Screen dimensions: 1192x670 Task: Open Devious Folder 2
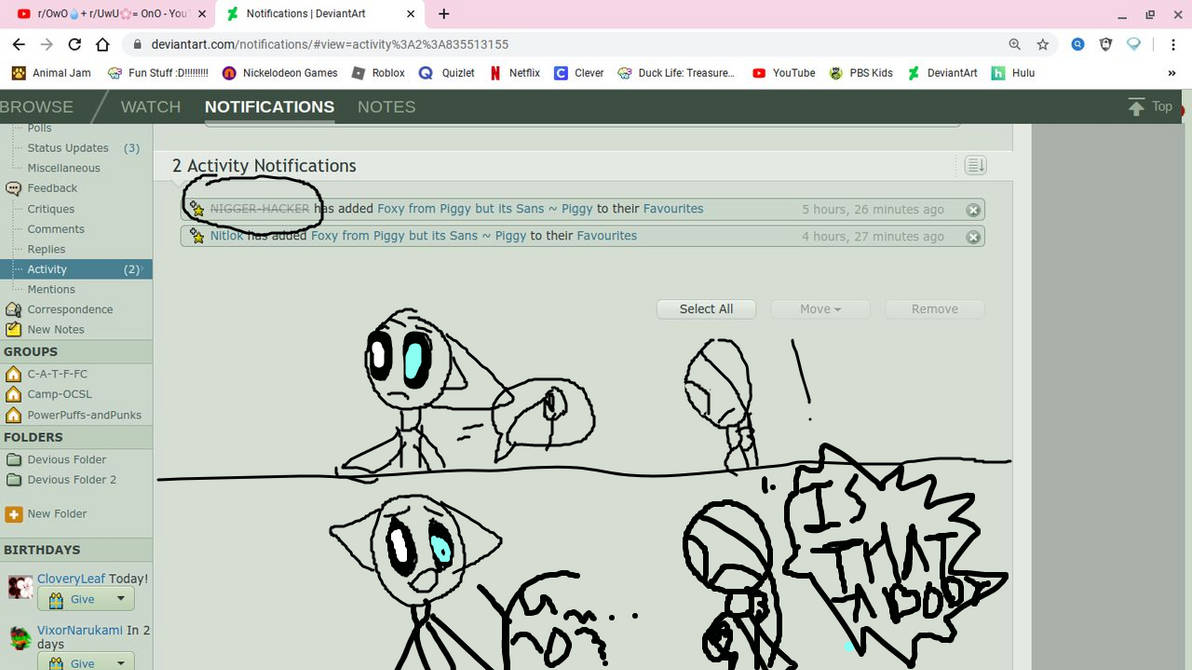(71, 480)
